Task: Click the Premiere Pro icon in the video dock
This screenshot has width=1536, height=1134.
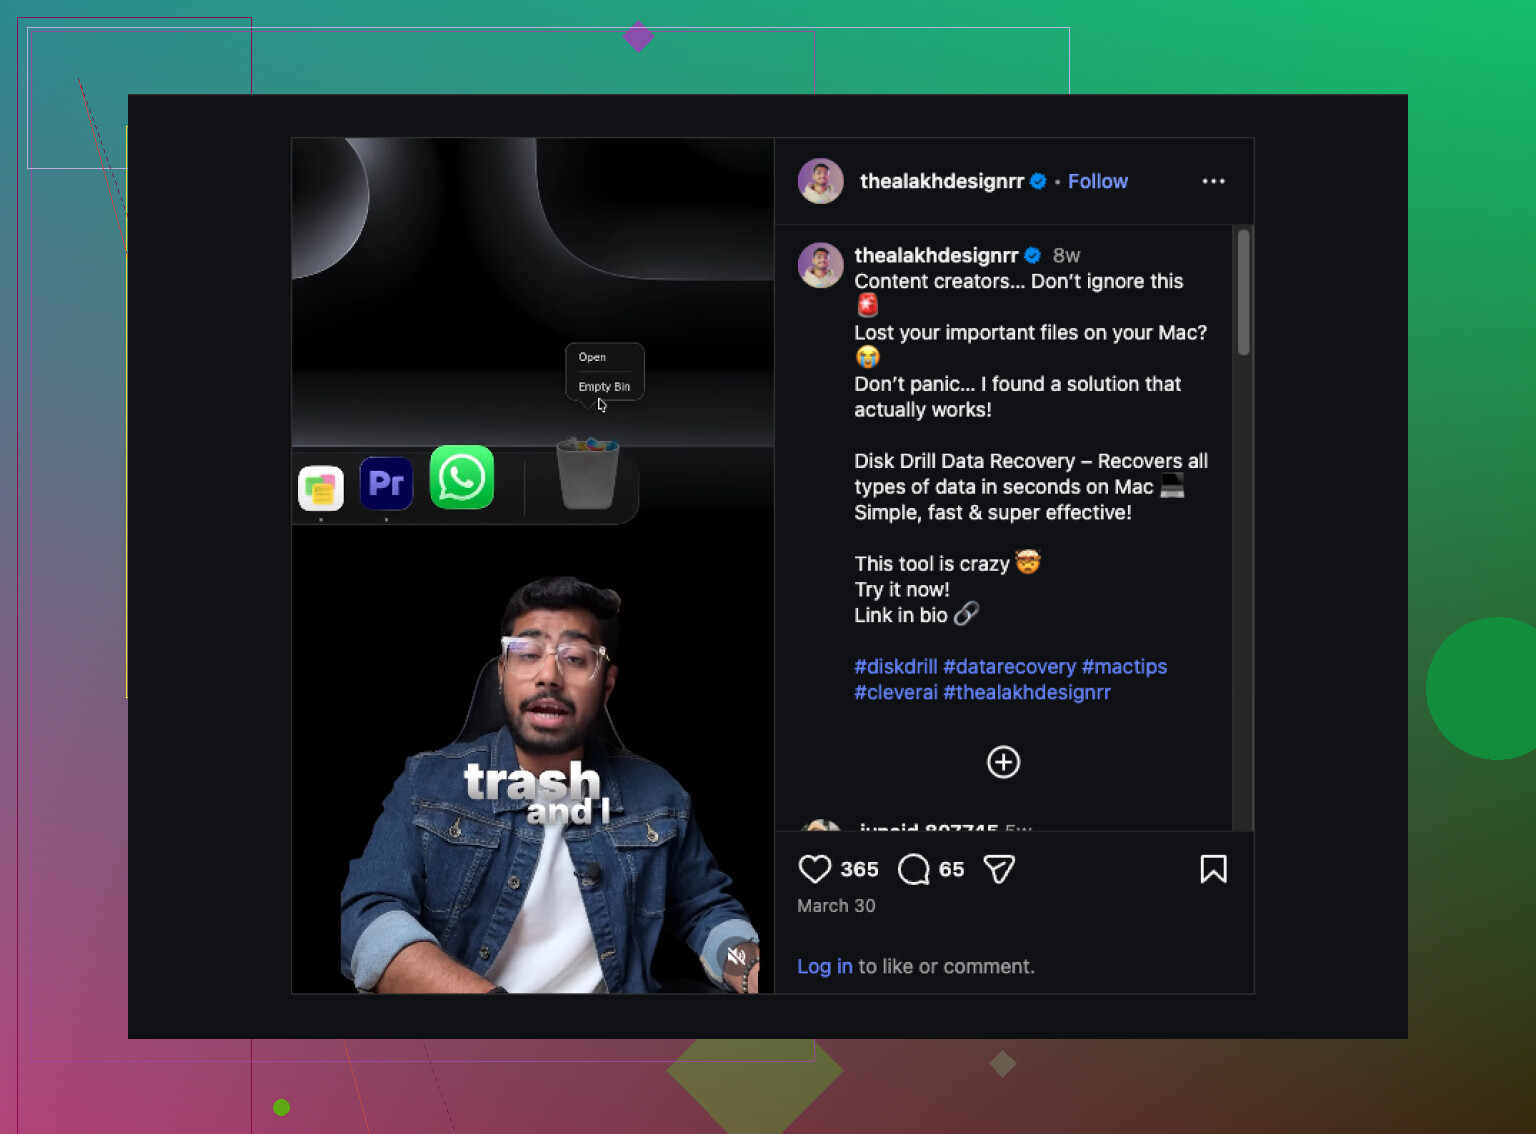Action: (386, 484)
